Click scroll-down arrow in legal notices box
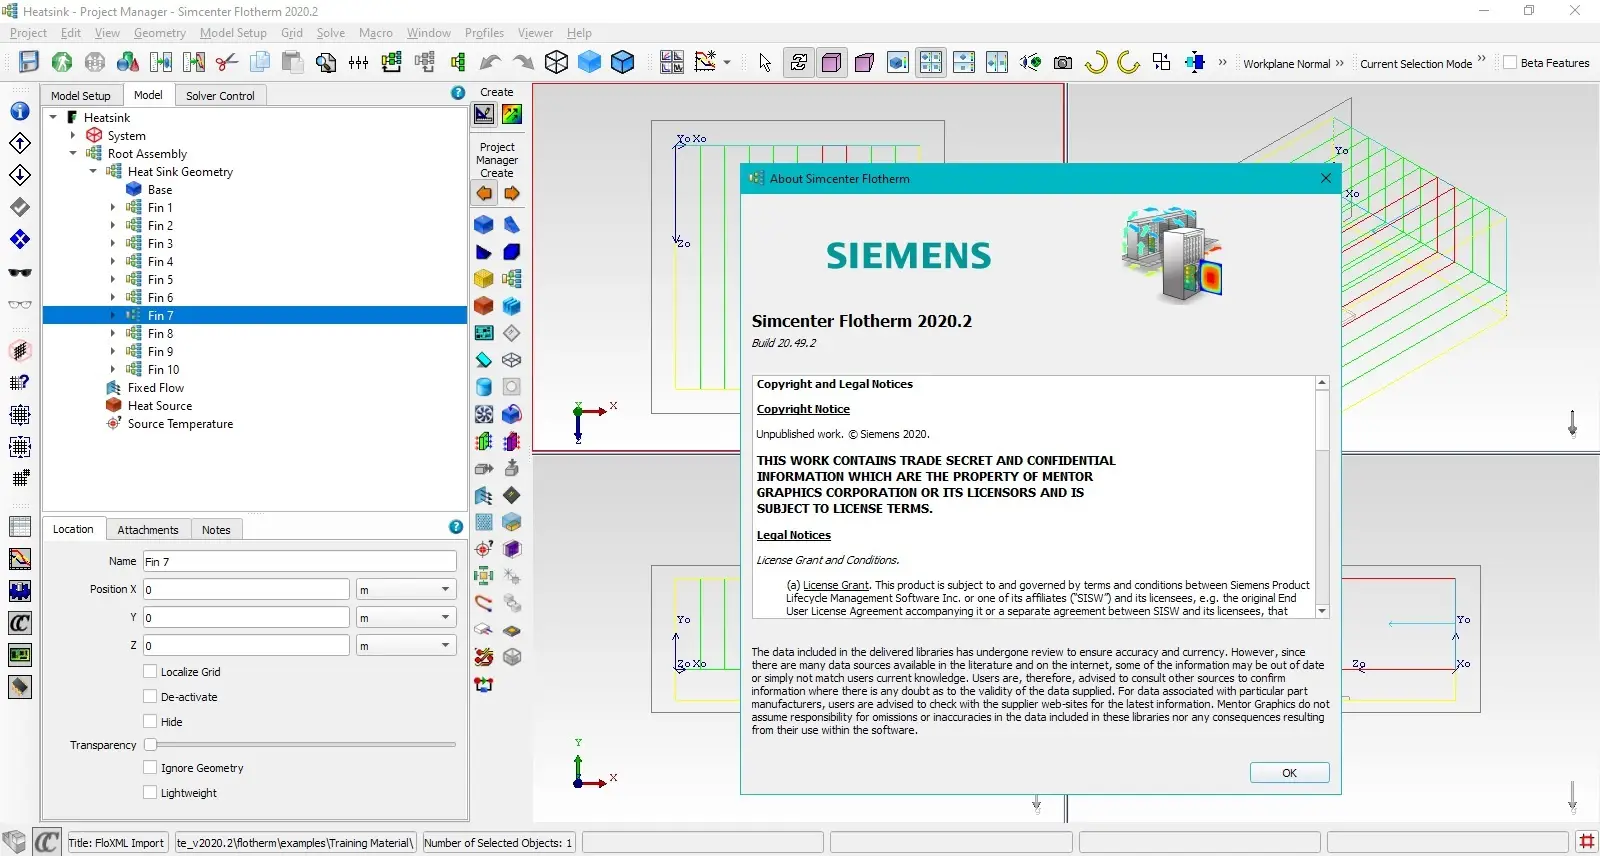1600x856 pixels. pos(1322,611)
